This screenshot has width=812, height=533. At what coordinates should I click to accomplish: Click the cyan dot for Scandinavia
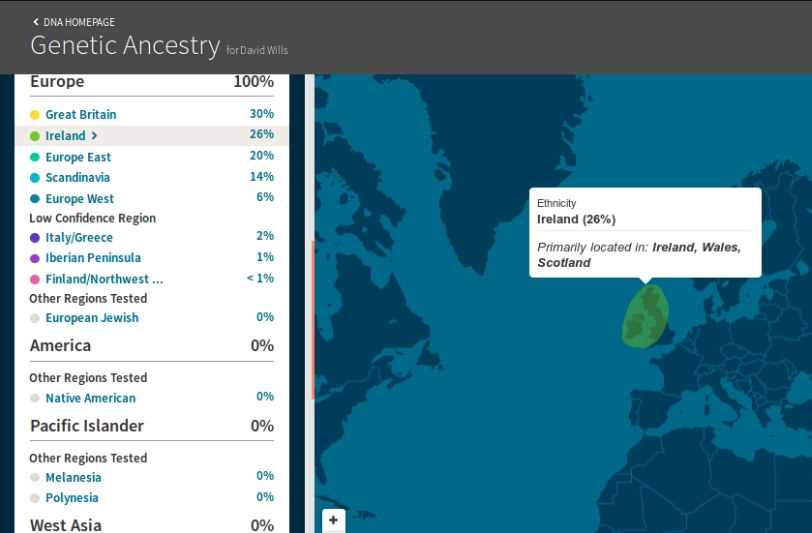(x=35, y=178)
